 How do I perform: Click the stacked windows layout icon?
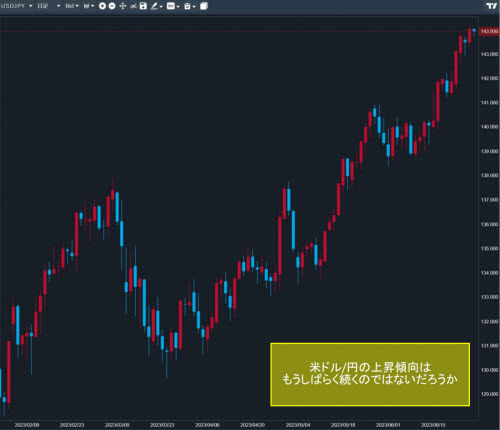click(x=204, y=6)
